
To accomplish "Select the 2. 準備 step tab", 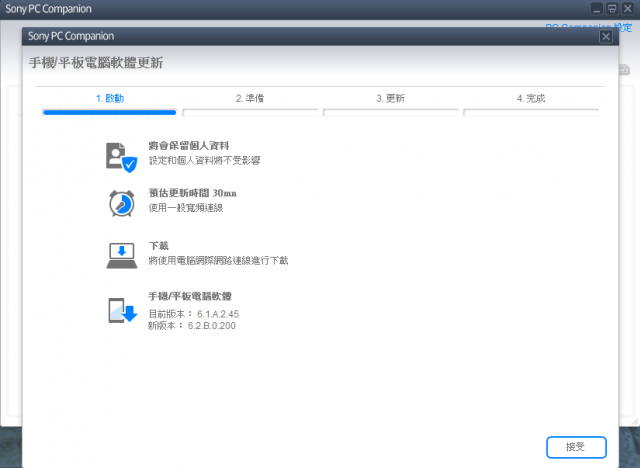I will (x=250, y=98).
